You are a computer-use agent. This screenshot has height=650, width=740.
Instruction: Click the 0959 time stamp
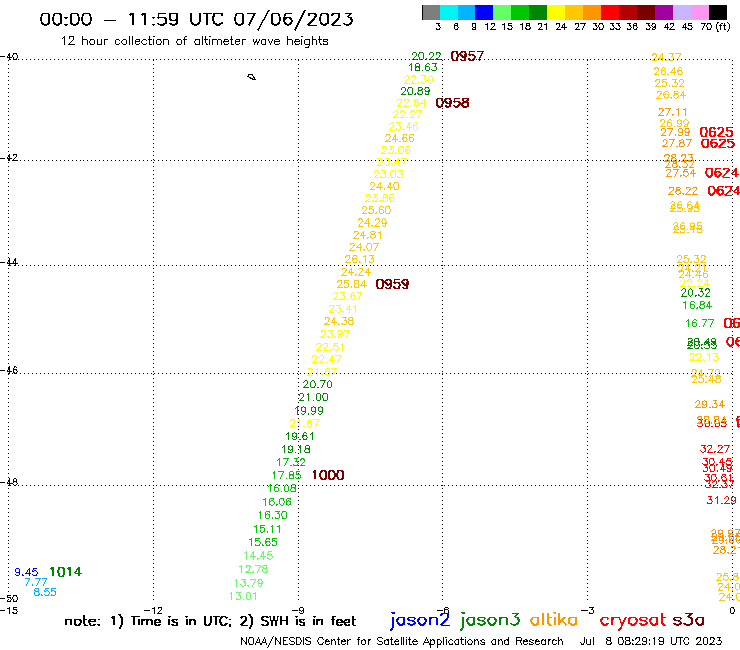(392, 284)
